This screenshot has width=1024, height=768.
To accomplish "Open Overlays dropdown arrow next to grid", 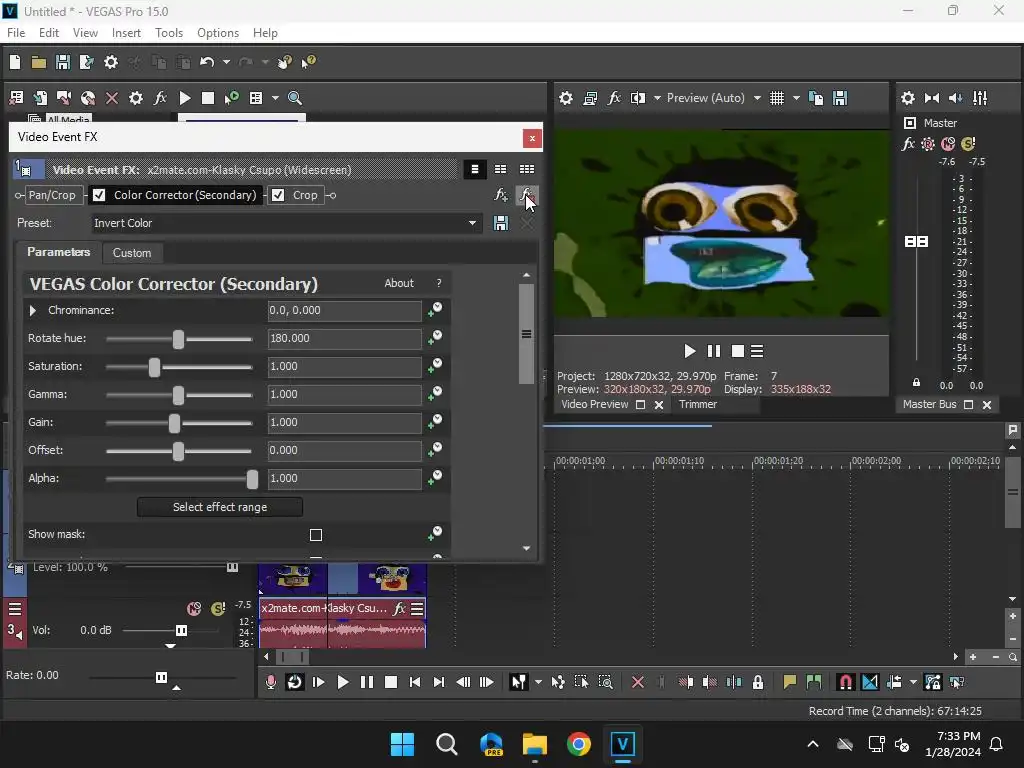I will (796, 98).
